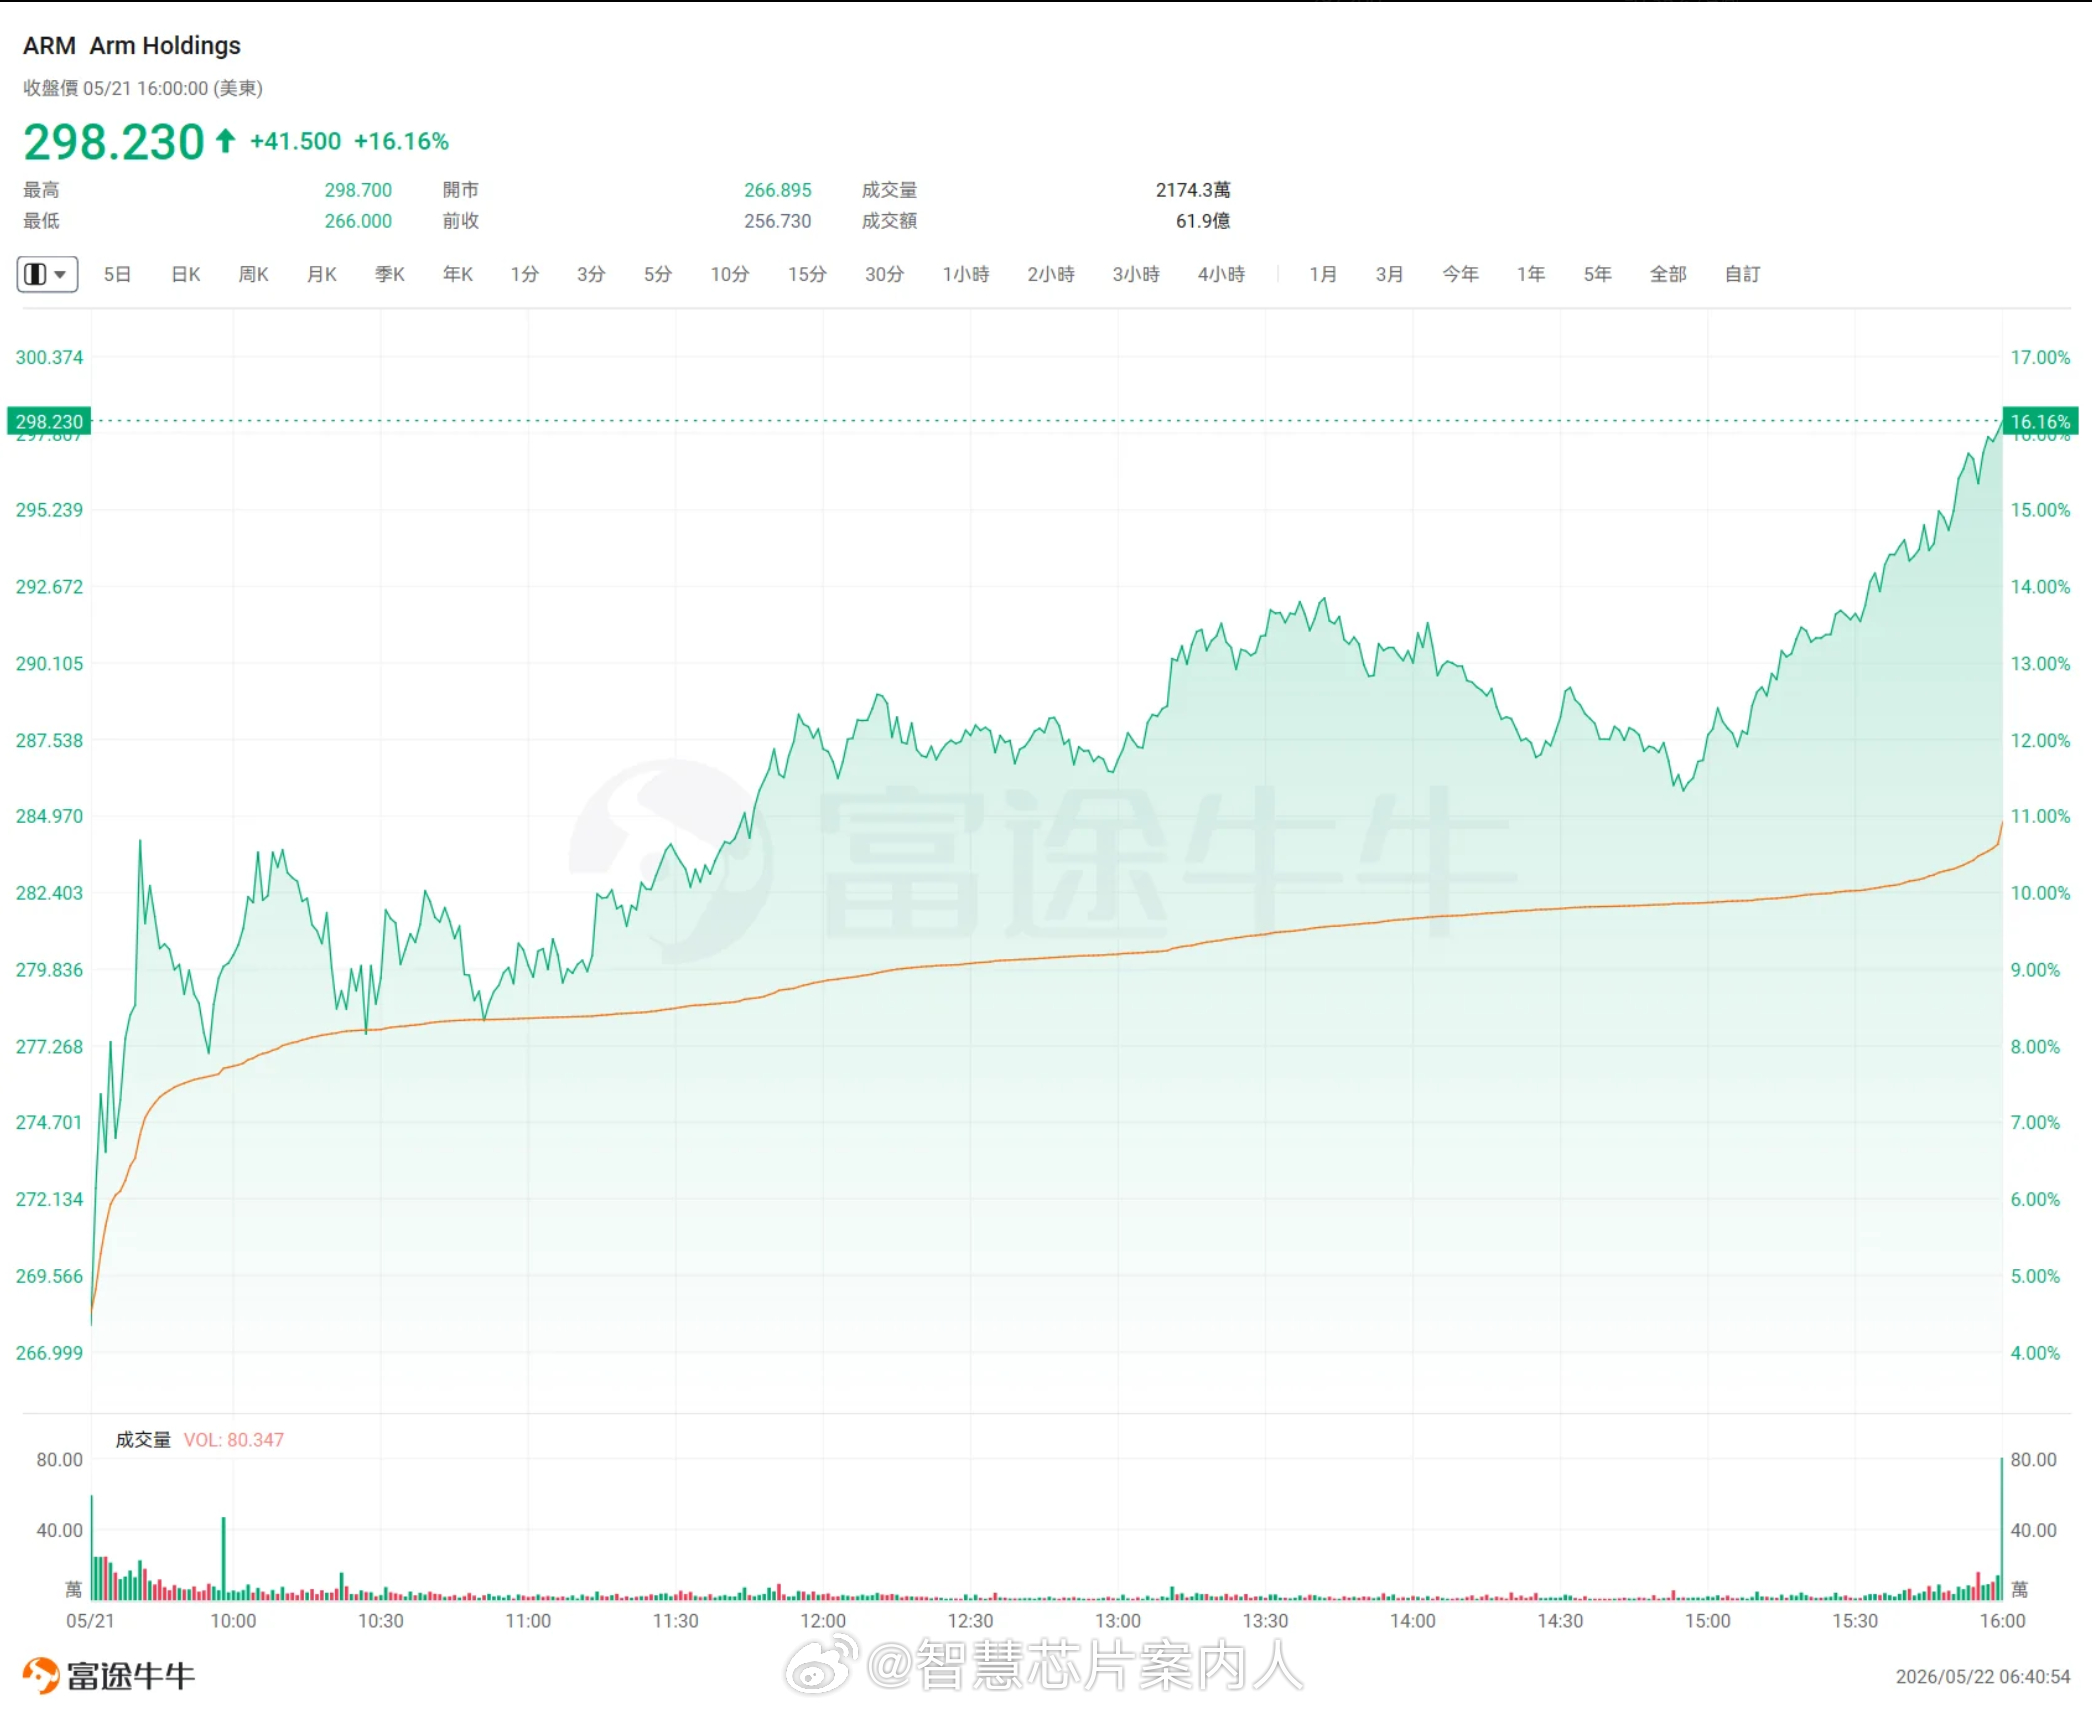Click the green 16.16% axis tag

coord(2040,422)
